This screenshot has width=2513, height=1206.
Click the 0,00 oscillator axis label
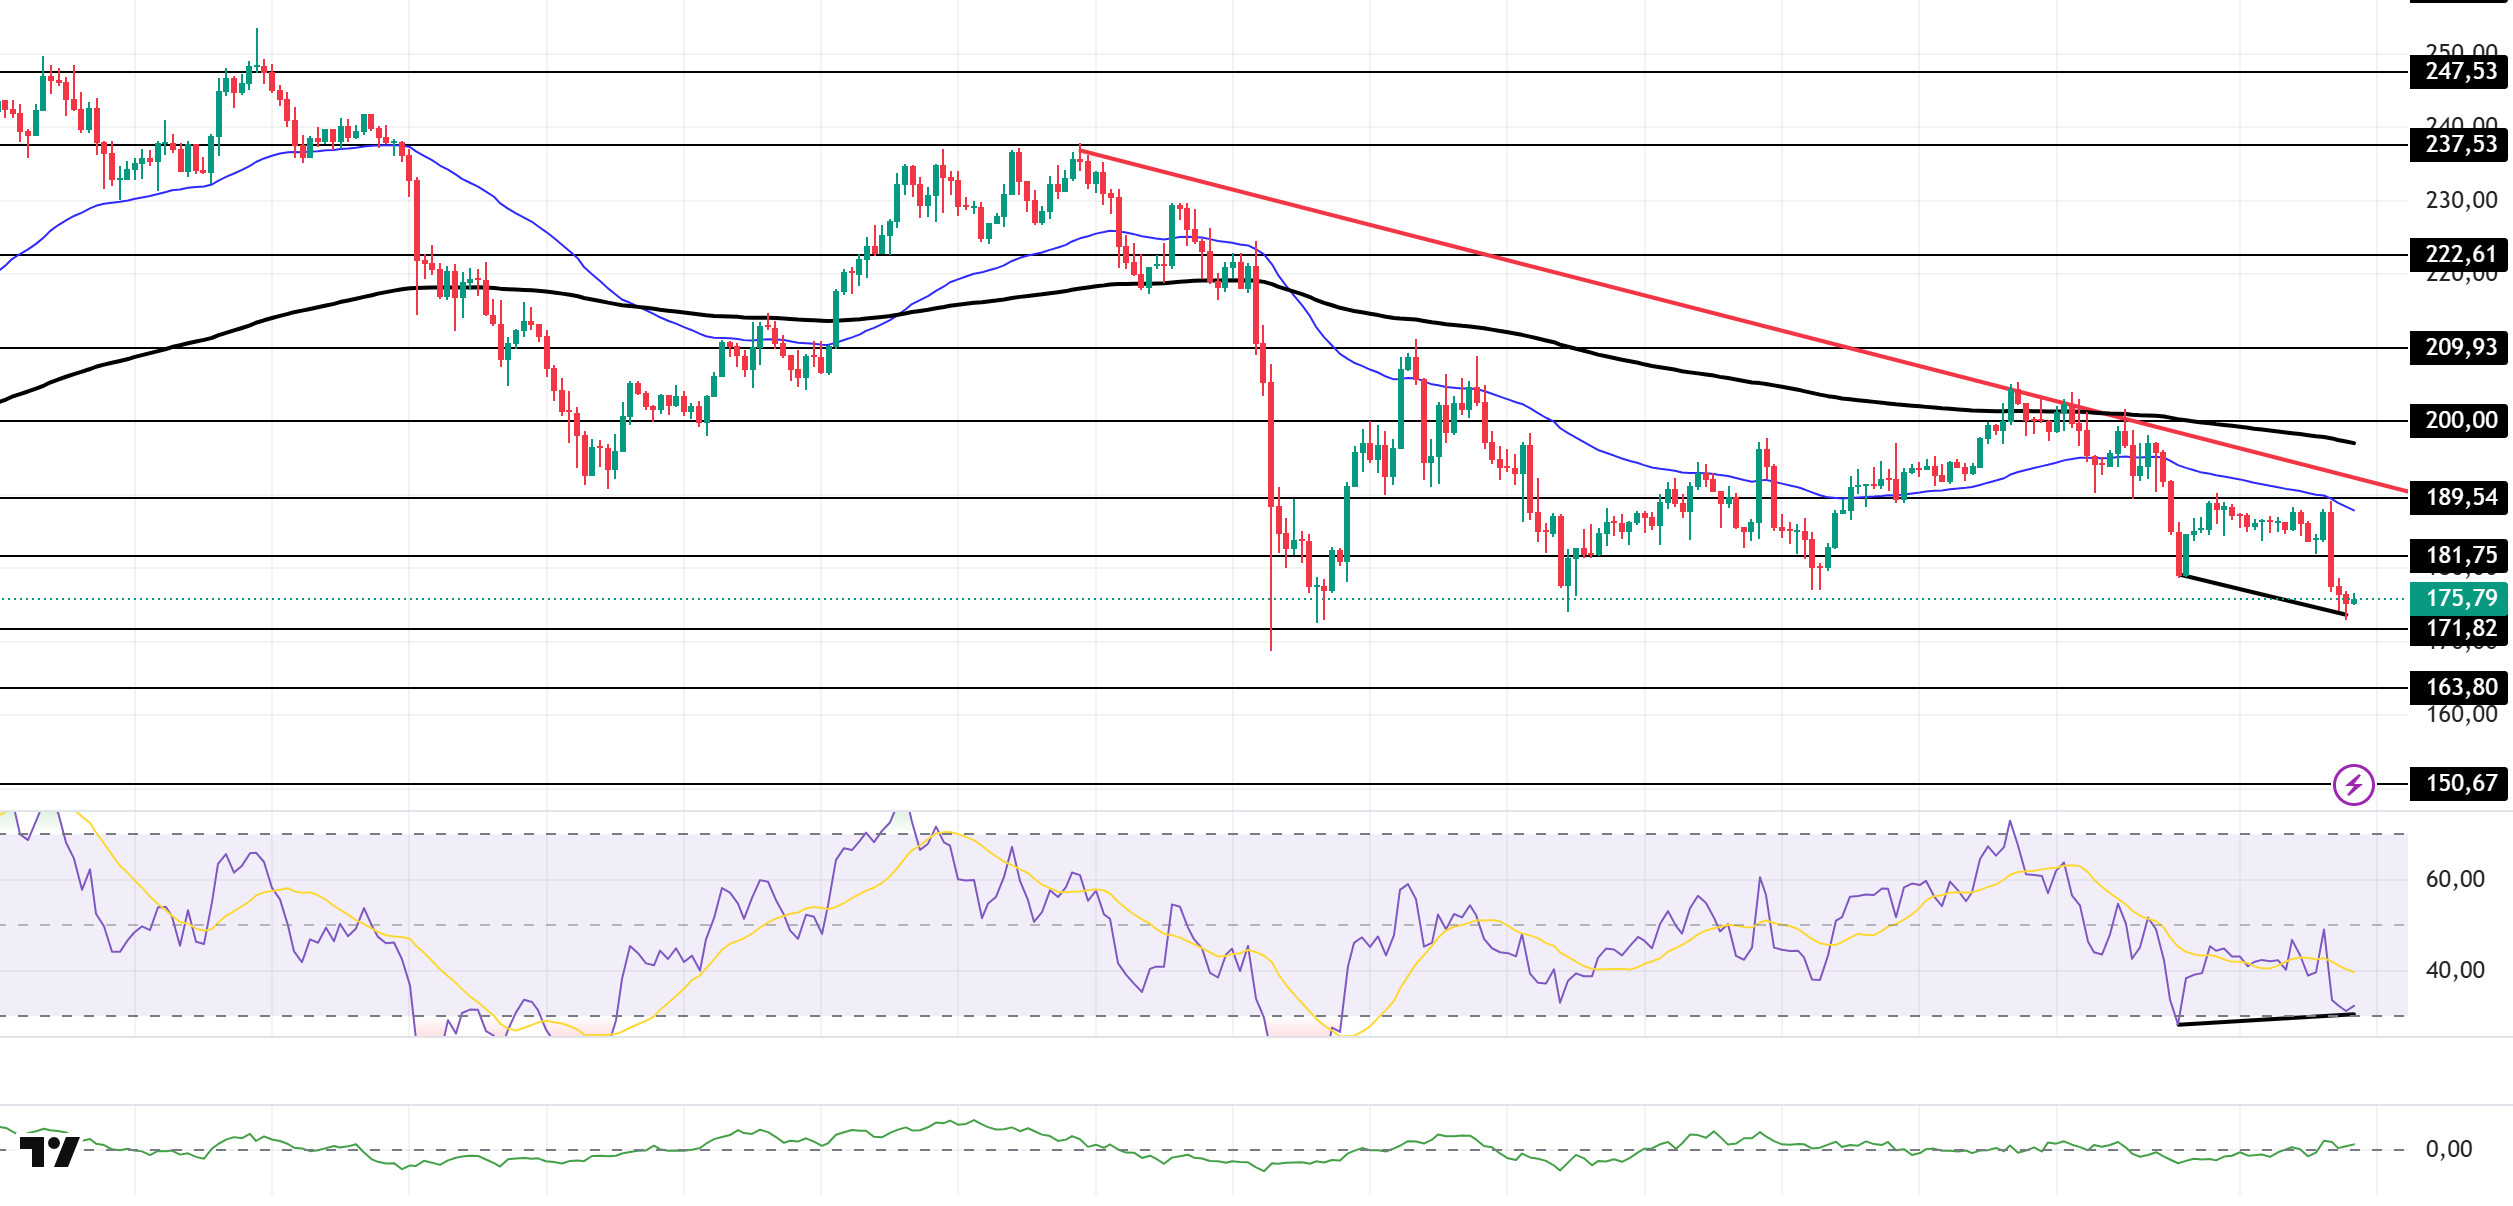(x=2448, y=1149)
